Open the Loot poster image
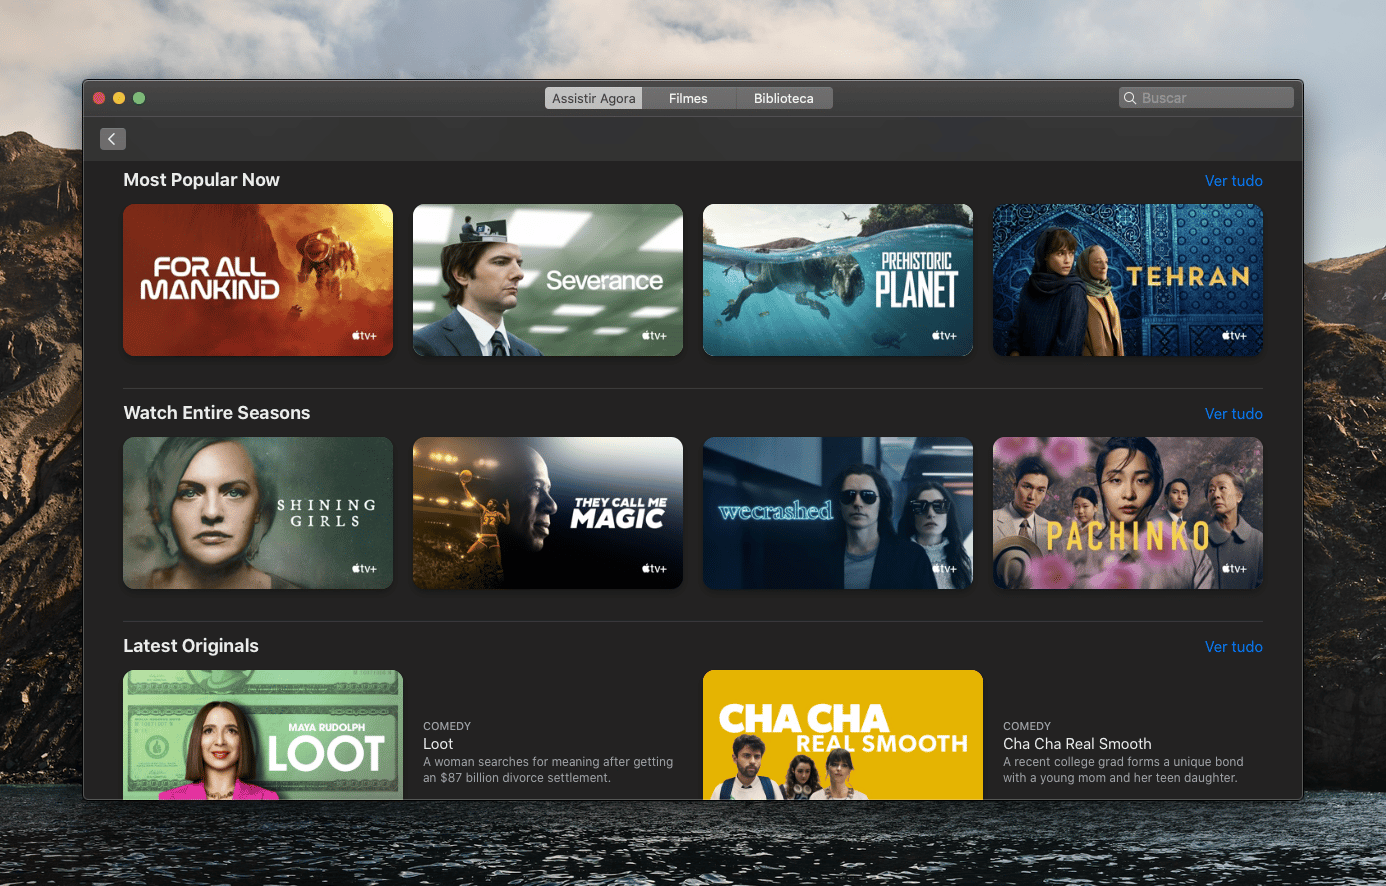The height and width of the screenshot is (886, 1386). pyautogui.click(x=263, y=735)
